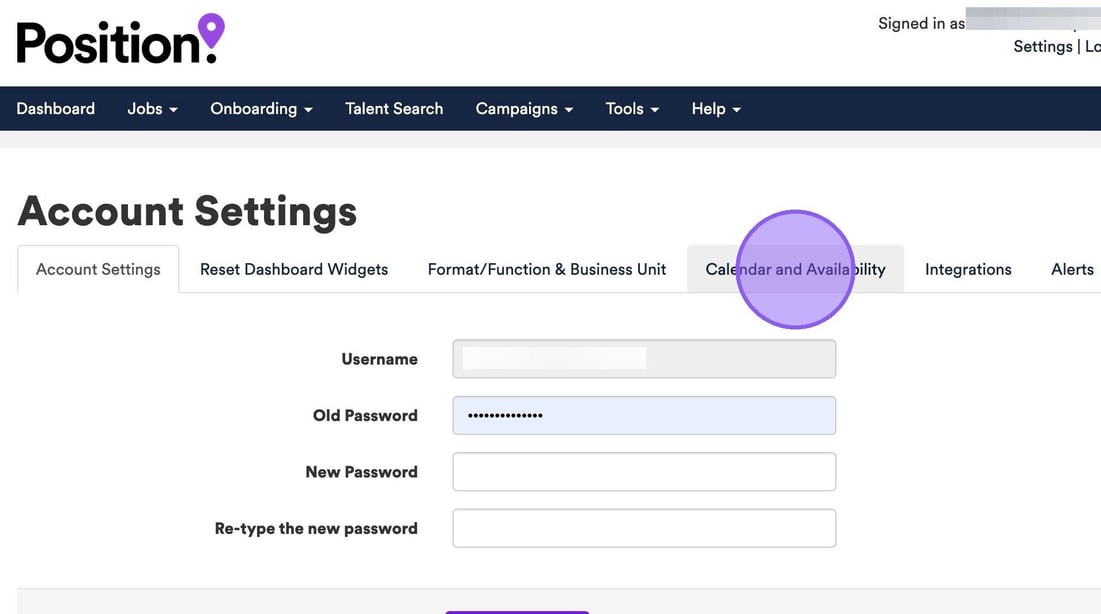Viewport: 1101px width, 614px height.
Task: Expand the Jobs dropdown menu
Action: [152, 109]
